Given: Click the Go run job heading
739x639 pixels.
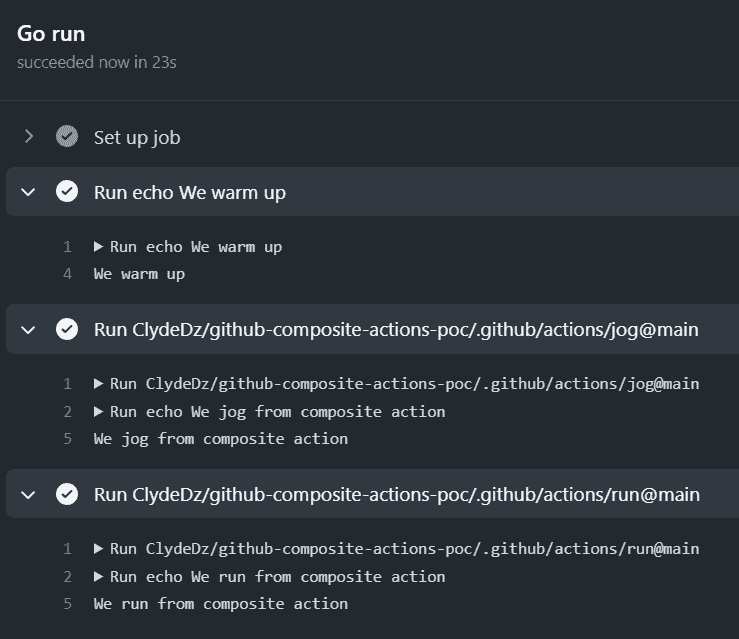Looking at the screenshot, I should [x=51, y=34].
